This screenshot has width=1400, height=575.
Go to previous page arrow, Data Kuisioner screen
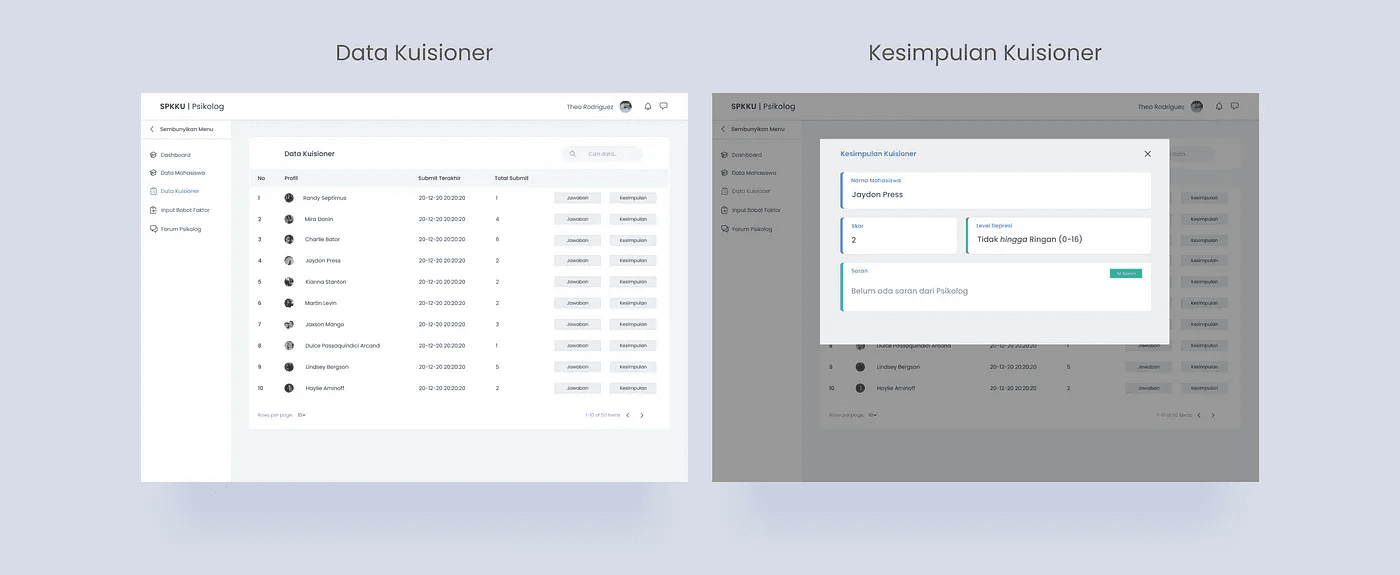[x=628, y=415]
